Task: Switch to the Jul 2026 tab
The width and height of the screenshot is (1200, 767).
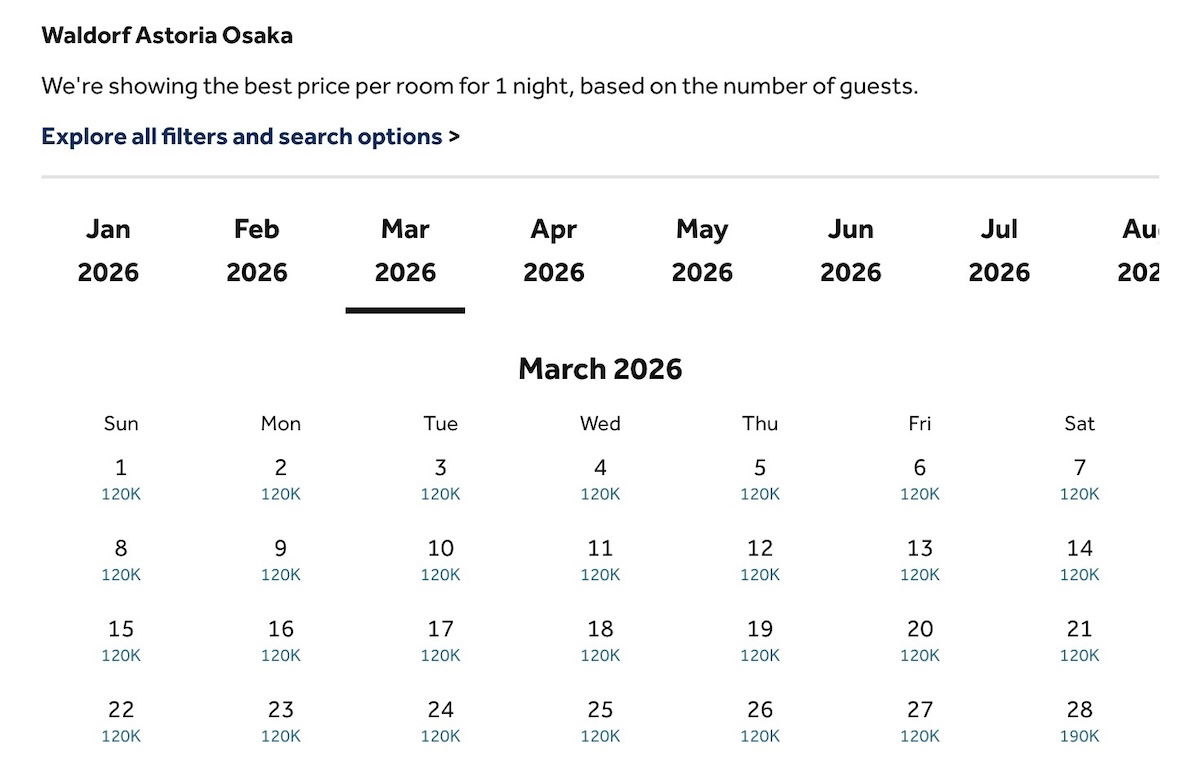Action: [x=999, y=251]
